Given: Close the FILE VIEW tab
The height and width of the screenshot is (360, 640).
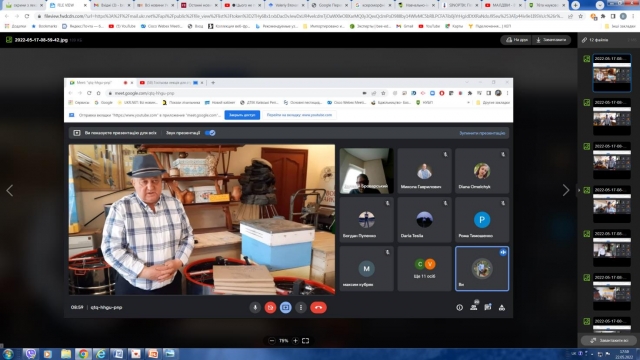Looking at the screenshot, I should pyautogui.click(x=85, y=5).
